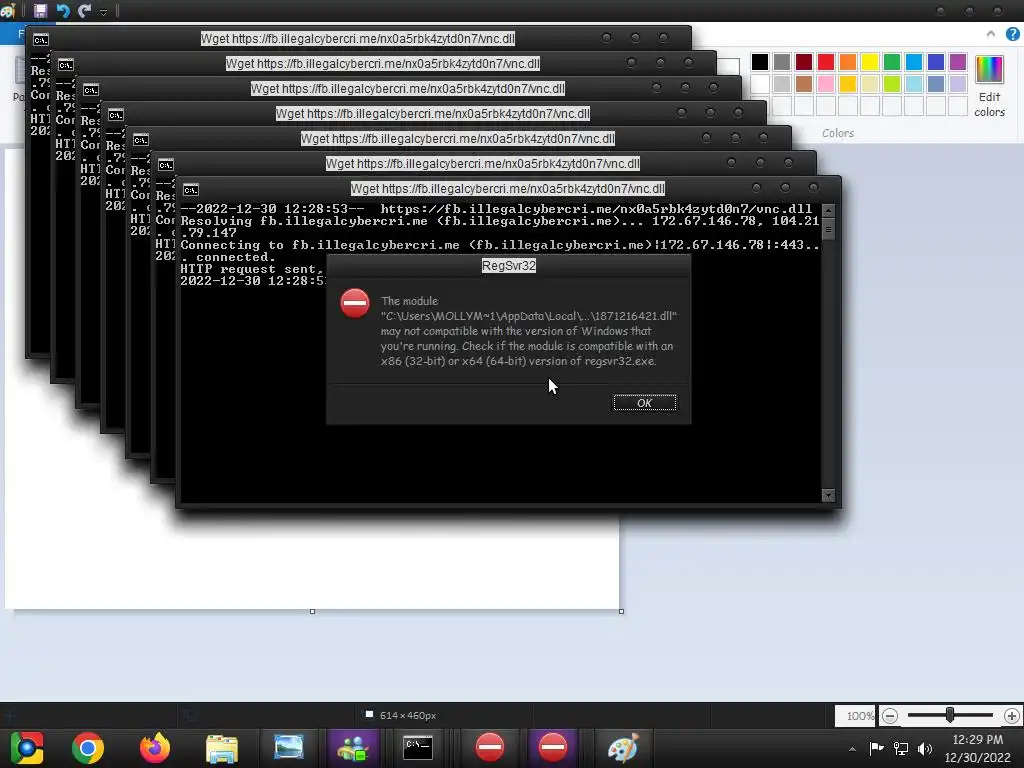Pick the indigo color swatch
1024x768 pixels.
pyautogui.click(x=936, y=61)
